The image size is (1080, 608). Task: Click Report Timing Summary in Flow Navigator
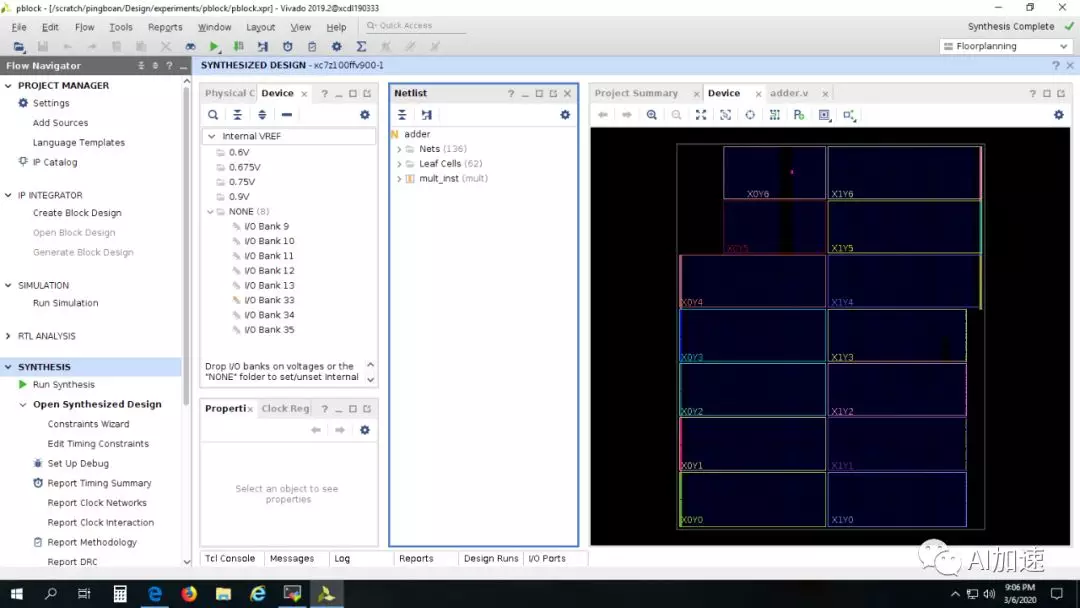(x=99, y=483)
